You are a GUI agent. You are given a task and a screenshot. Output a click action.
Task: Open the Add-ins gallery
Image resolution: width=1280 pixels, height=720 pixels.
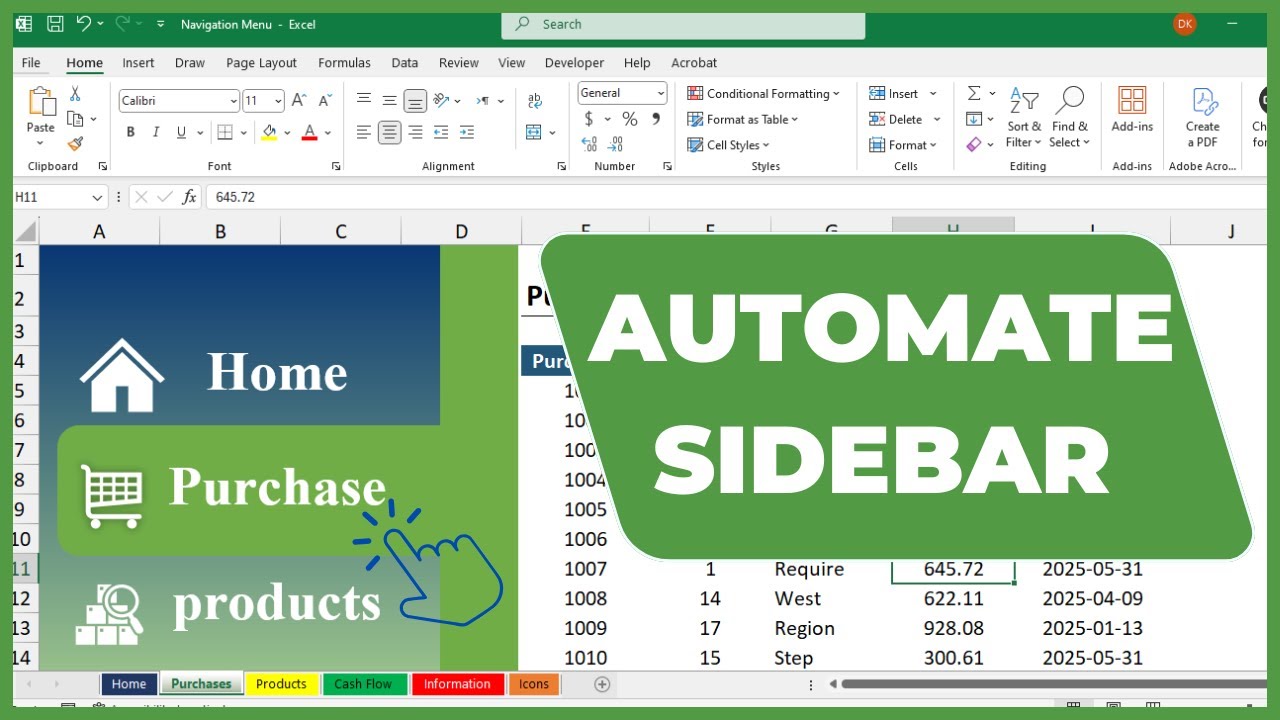tap(1132, 110)
